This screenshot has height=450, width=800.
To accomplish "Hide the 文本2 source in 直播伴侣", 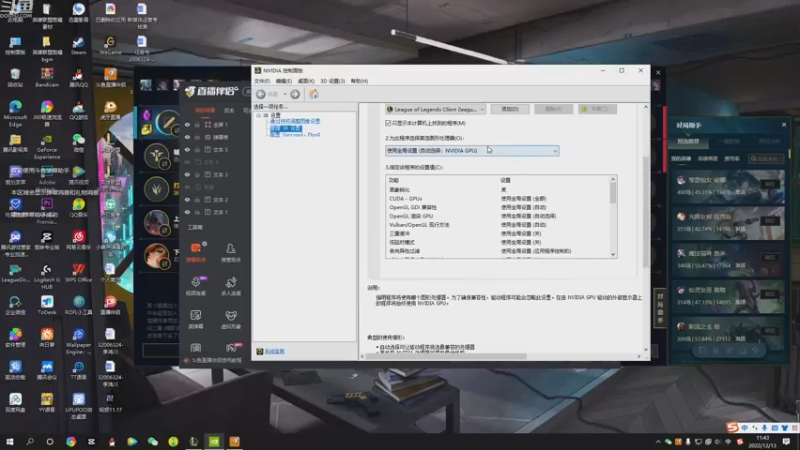I will tap(187, 199).
